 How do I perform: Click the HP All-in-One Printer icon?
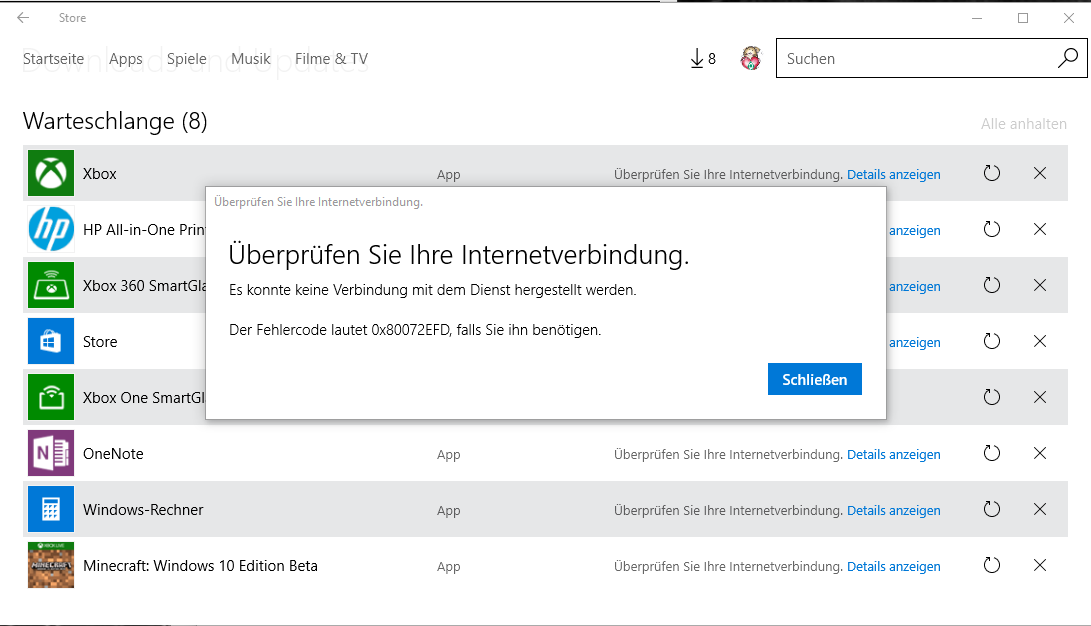click(51, 229)
